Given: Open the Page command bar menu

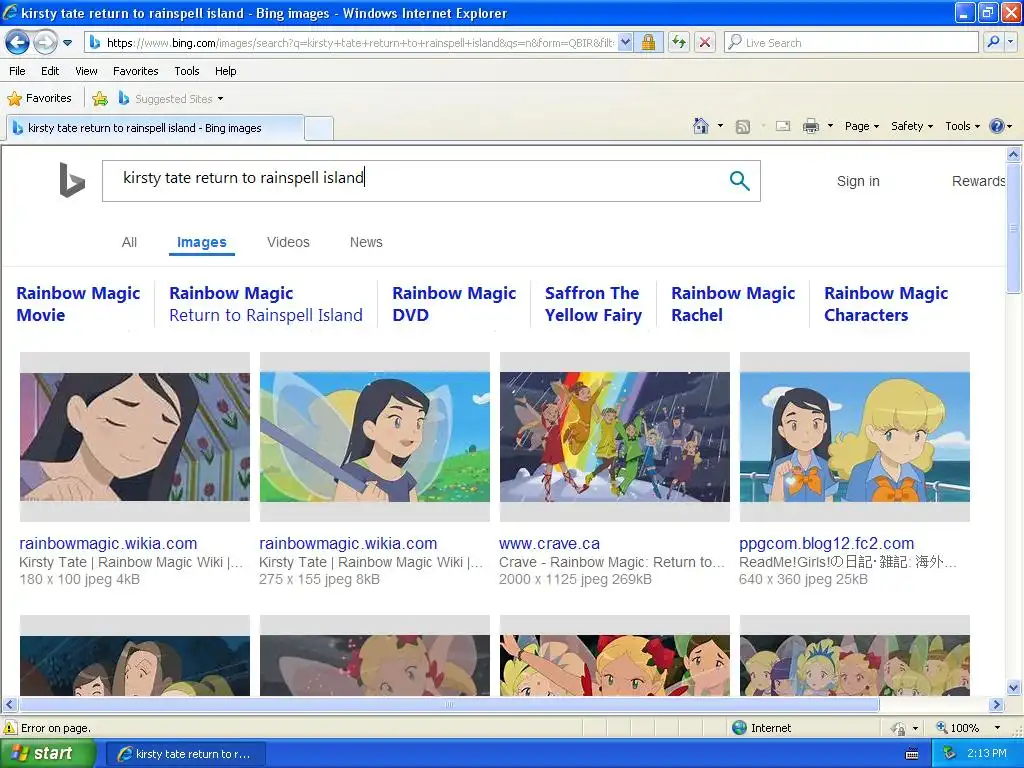Looking at the screenshot, I should tap(862, 127).
